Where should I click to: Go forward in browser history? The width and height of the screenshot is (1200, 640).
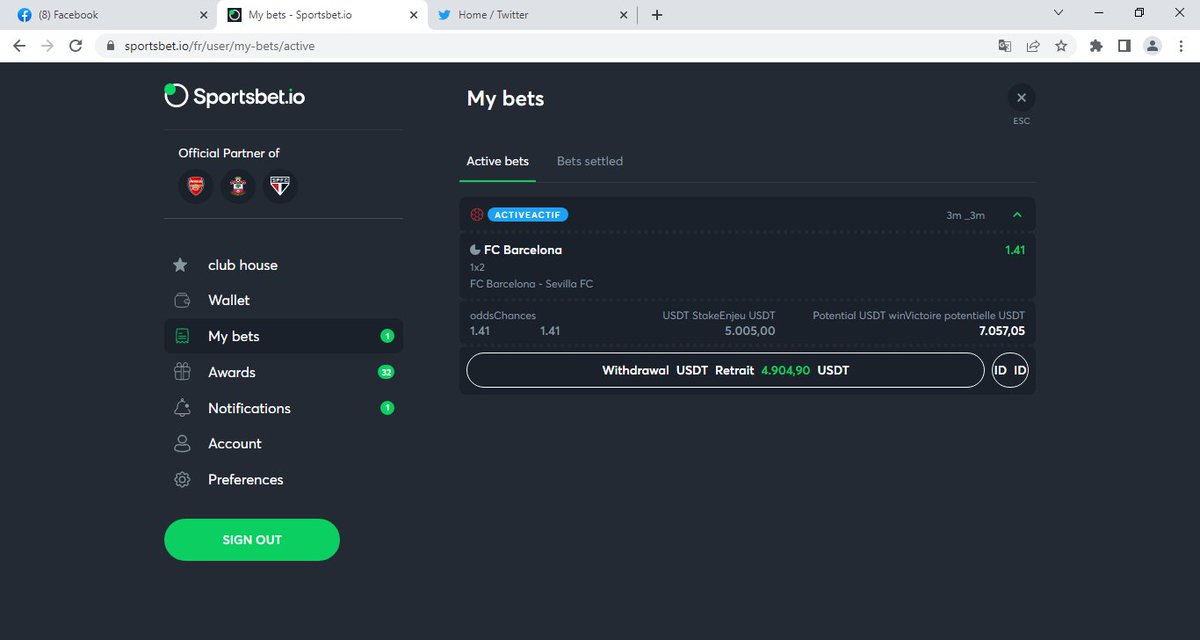(x=47, y=45)
